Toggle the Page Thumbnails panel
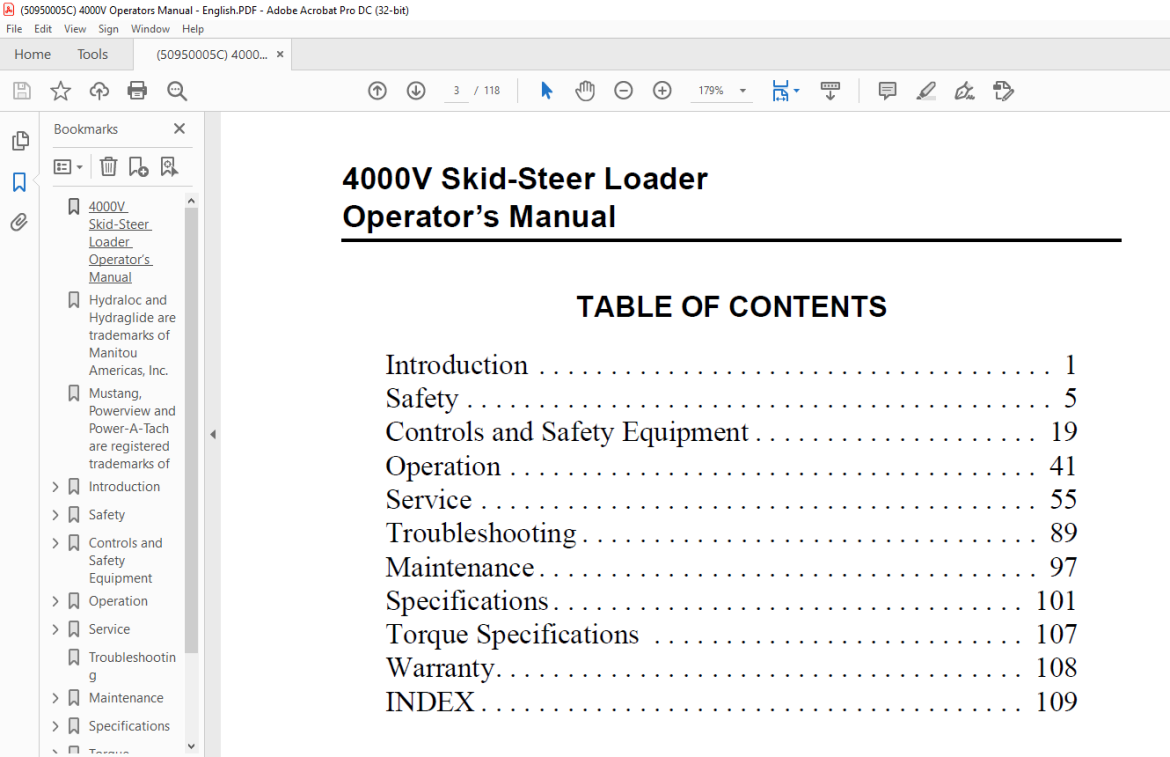Viewport: 1170px width, 757px height. pyautogui.click(x=20, y=141)
